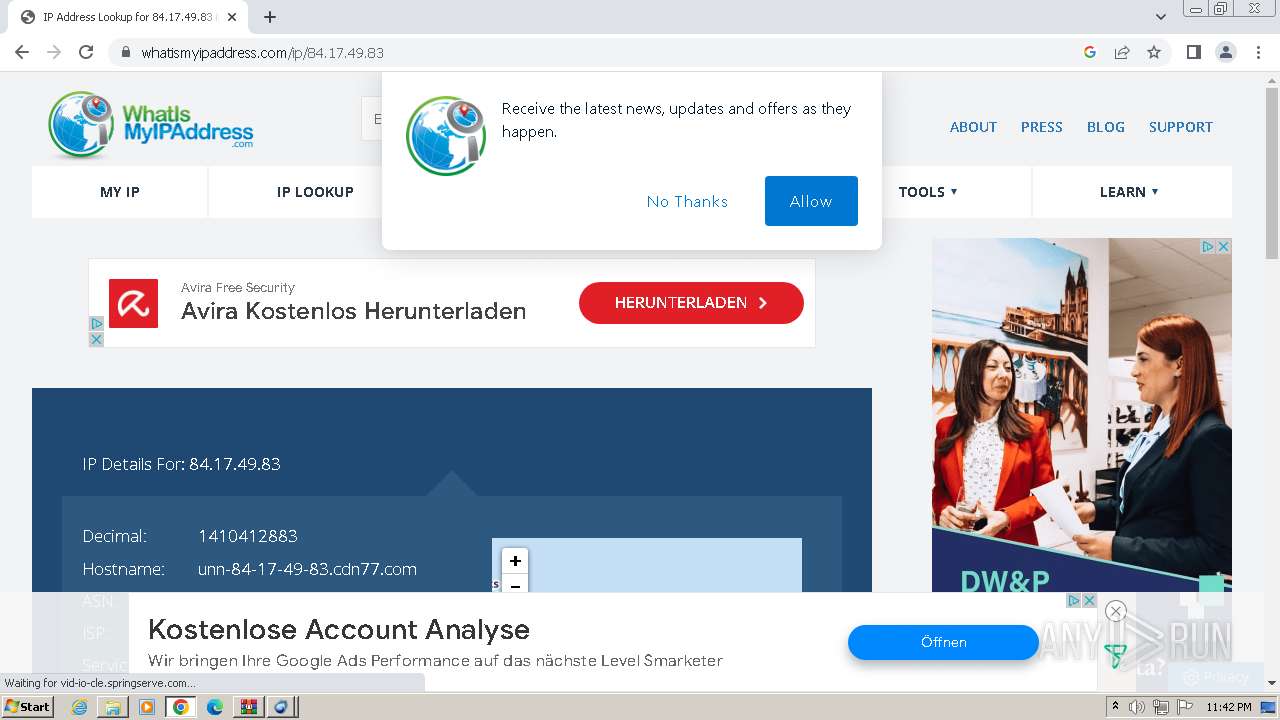
Task: Bookmark this page with the star
Action: point(1154,52)
